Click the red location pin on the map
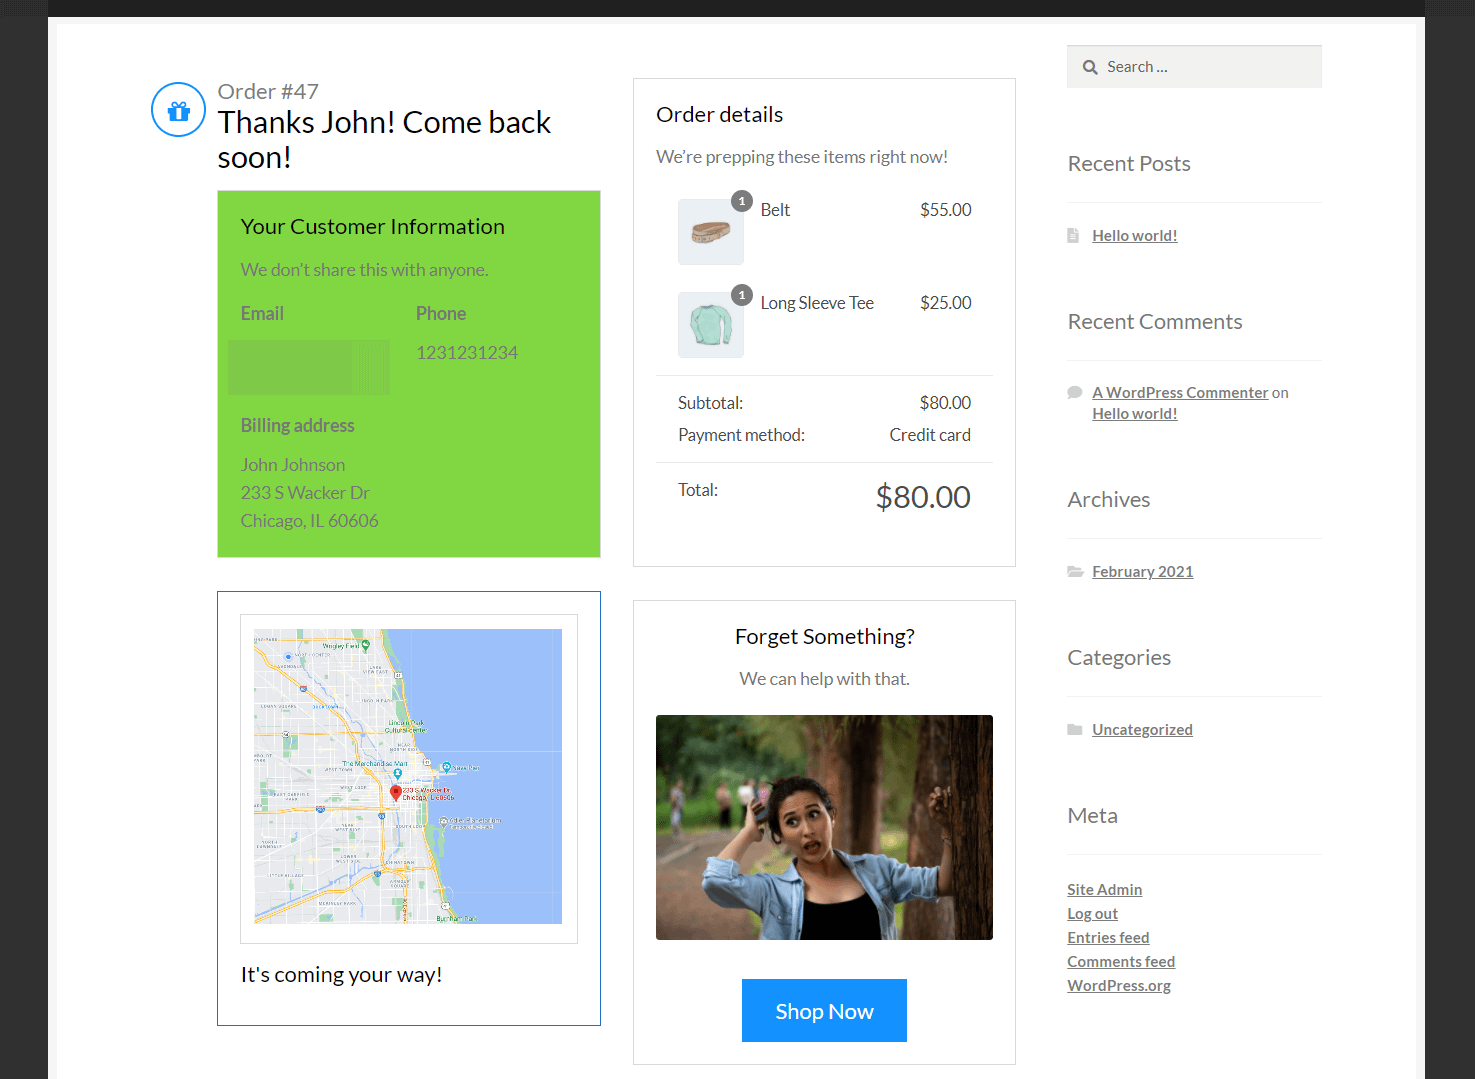 click(x=396, y=793)
